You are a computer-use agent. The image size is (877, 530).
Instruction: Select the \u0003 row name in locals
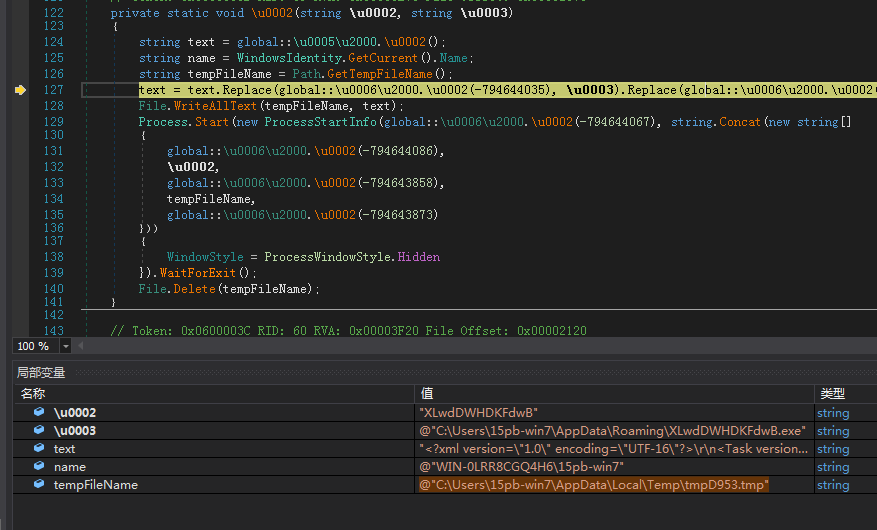coord(75,430)
